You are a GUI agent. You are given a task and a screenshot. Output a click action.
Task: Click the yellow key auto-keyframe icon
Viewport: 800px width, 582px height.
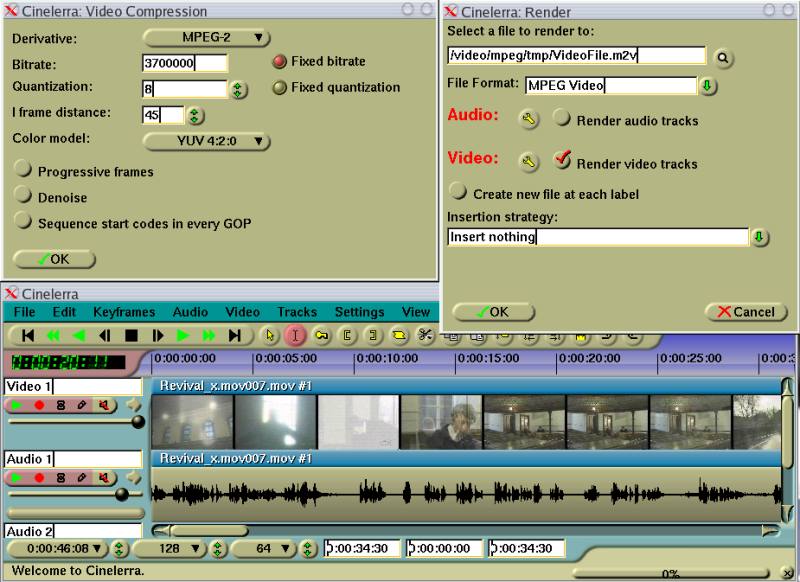tap(321, 335)
